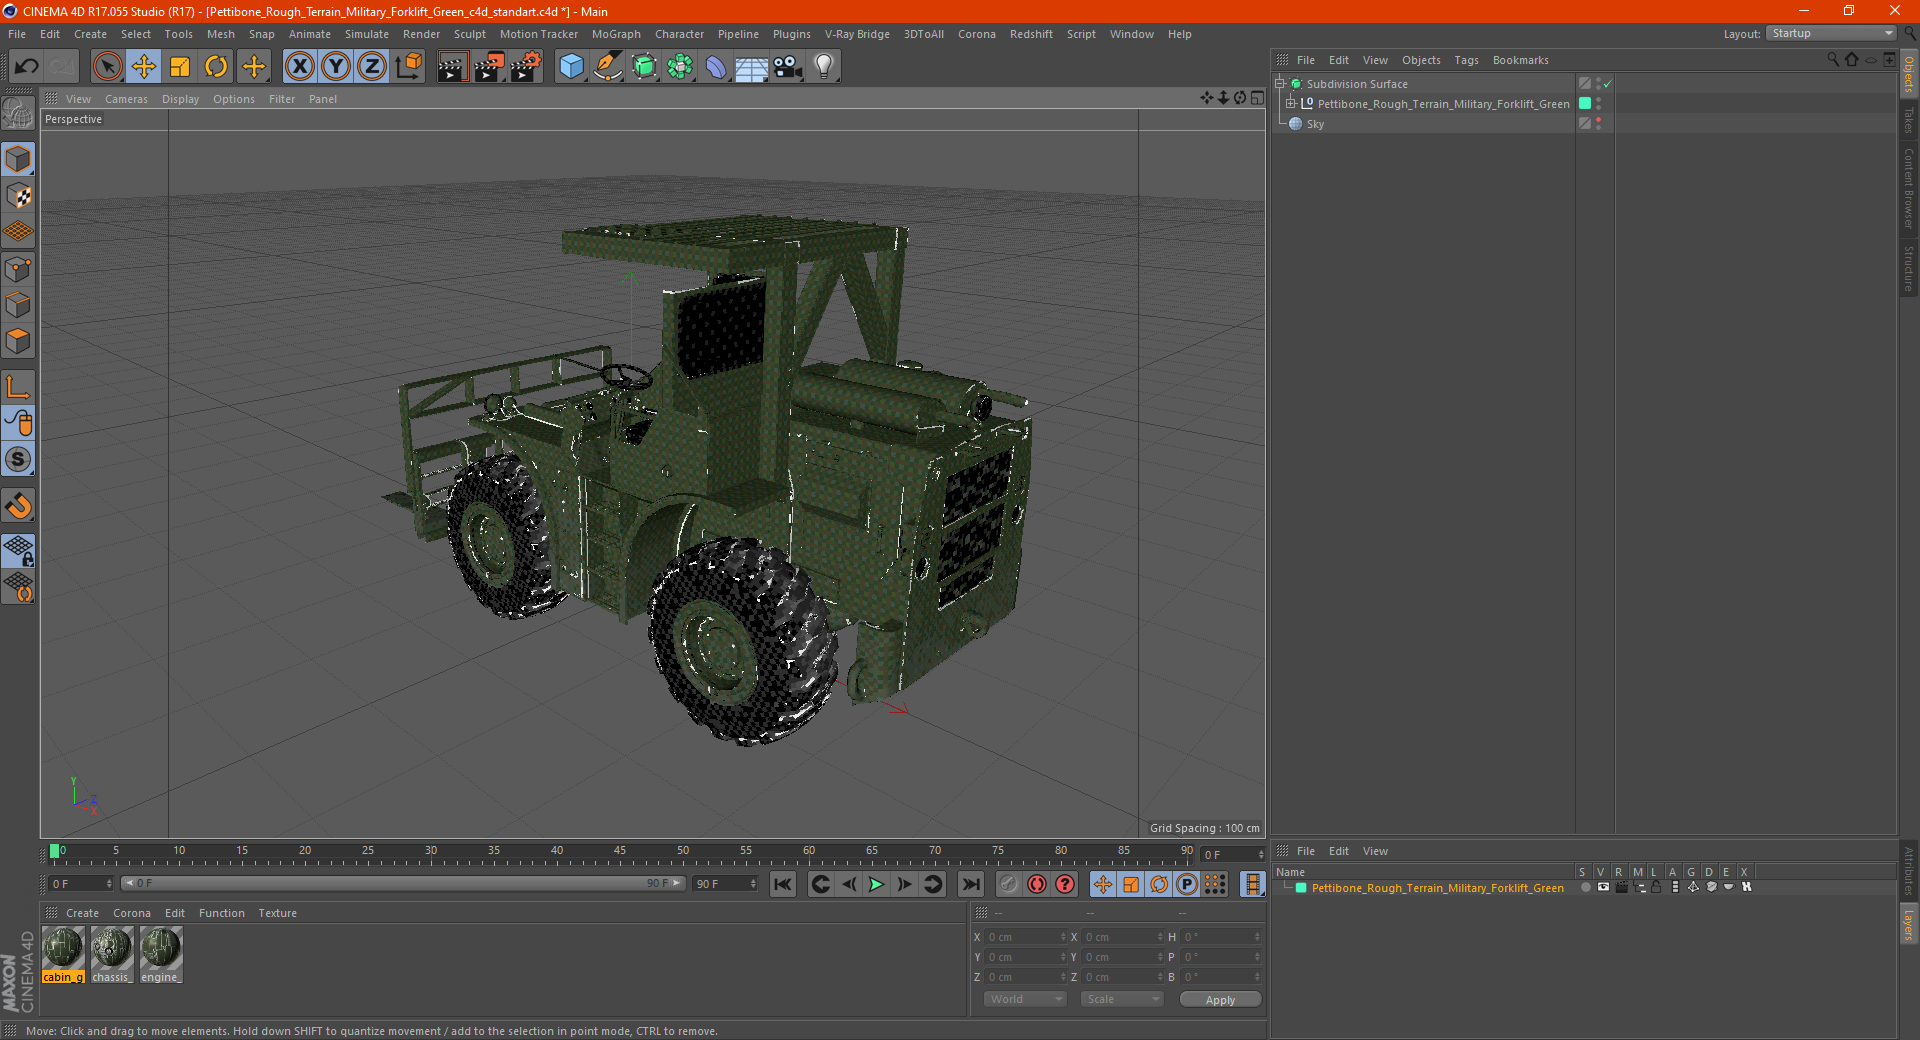Open viewport Cameras menu
Screen dimensions: 1920x1040
pos(126,99)
